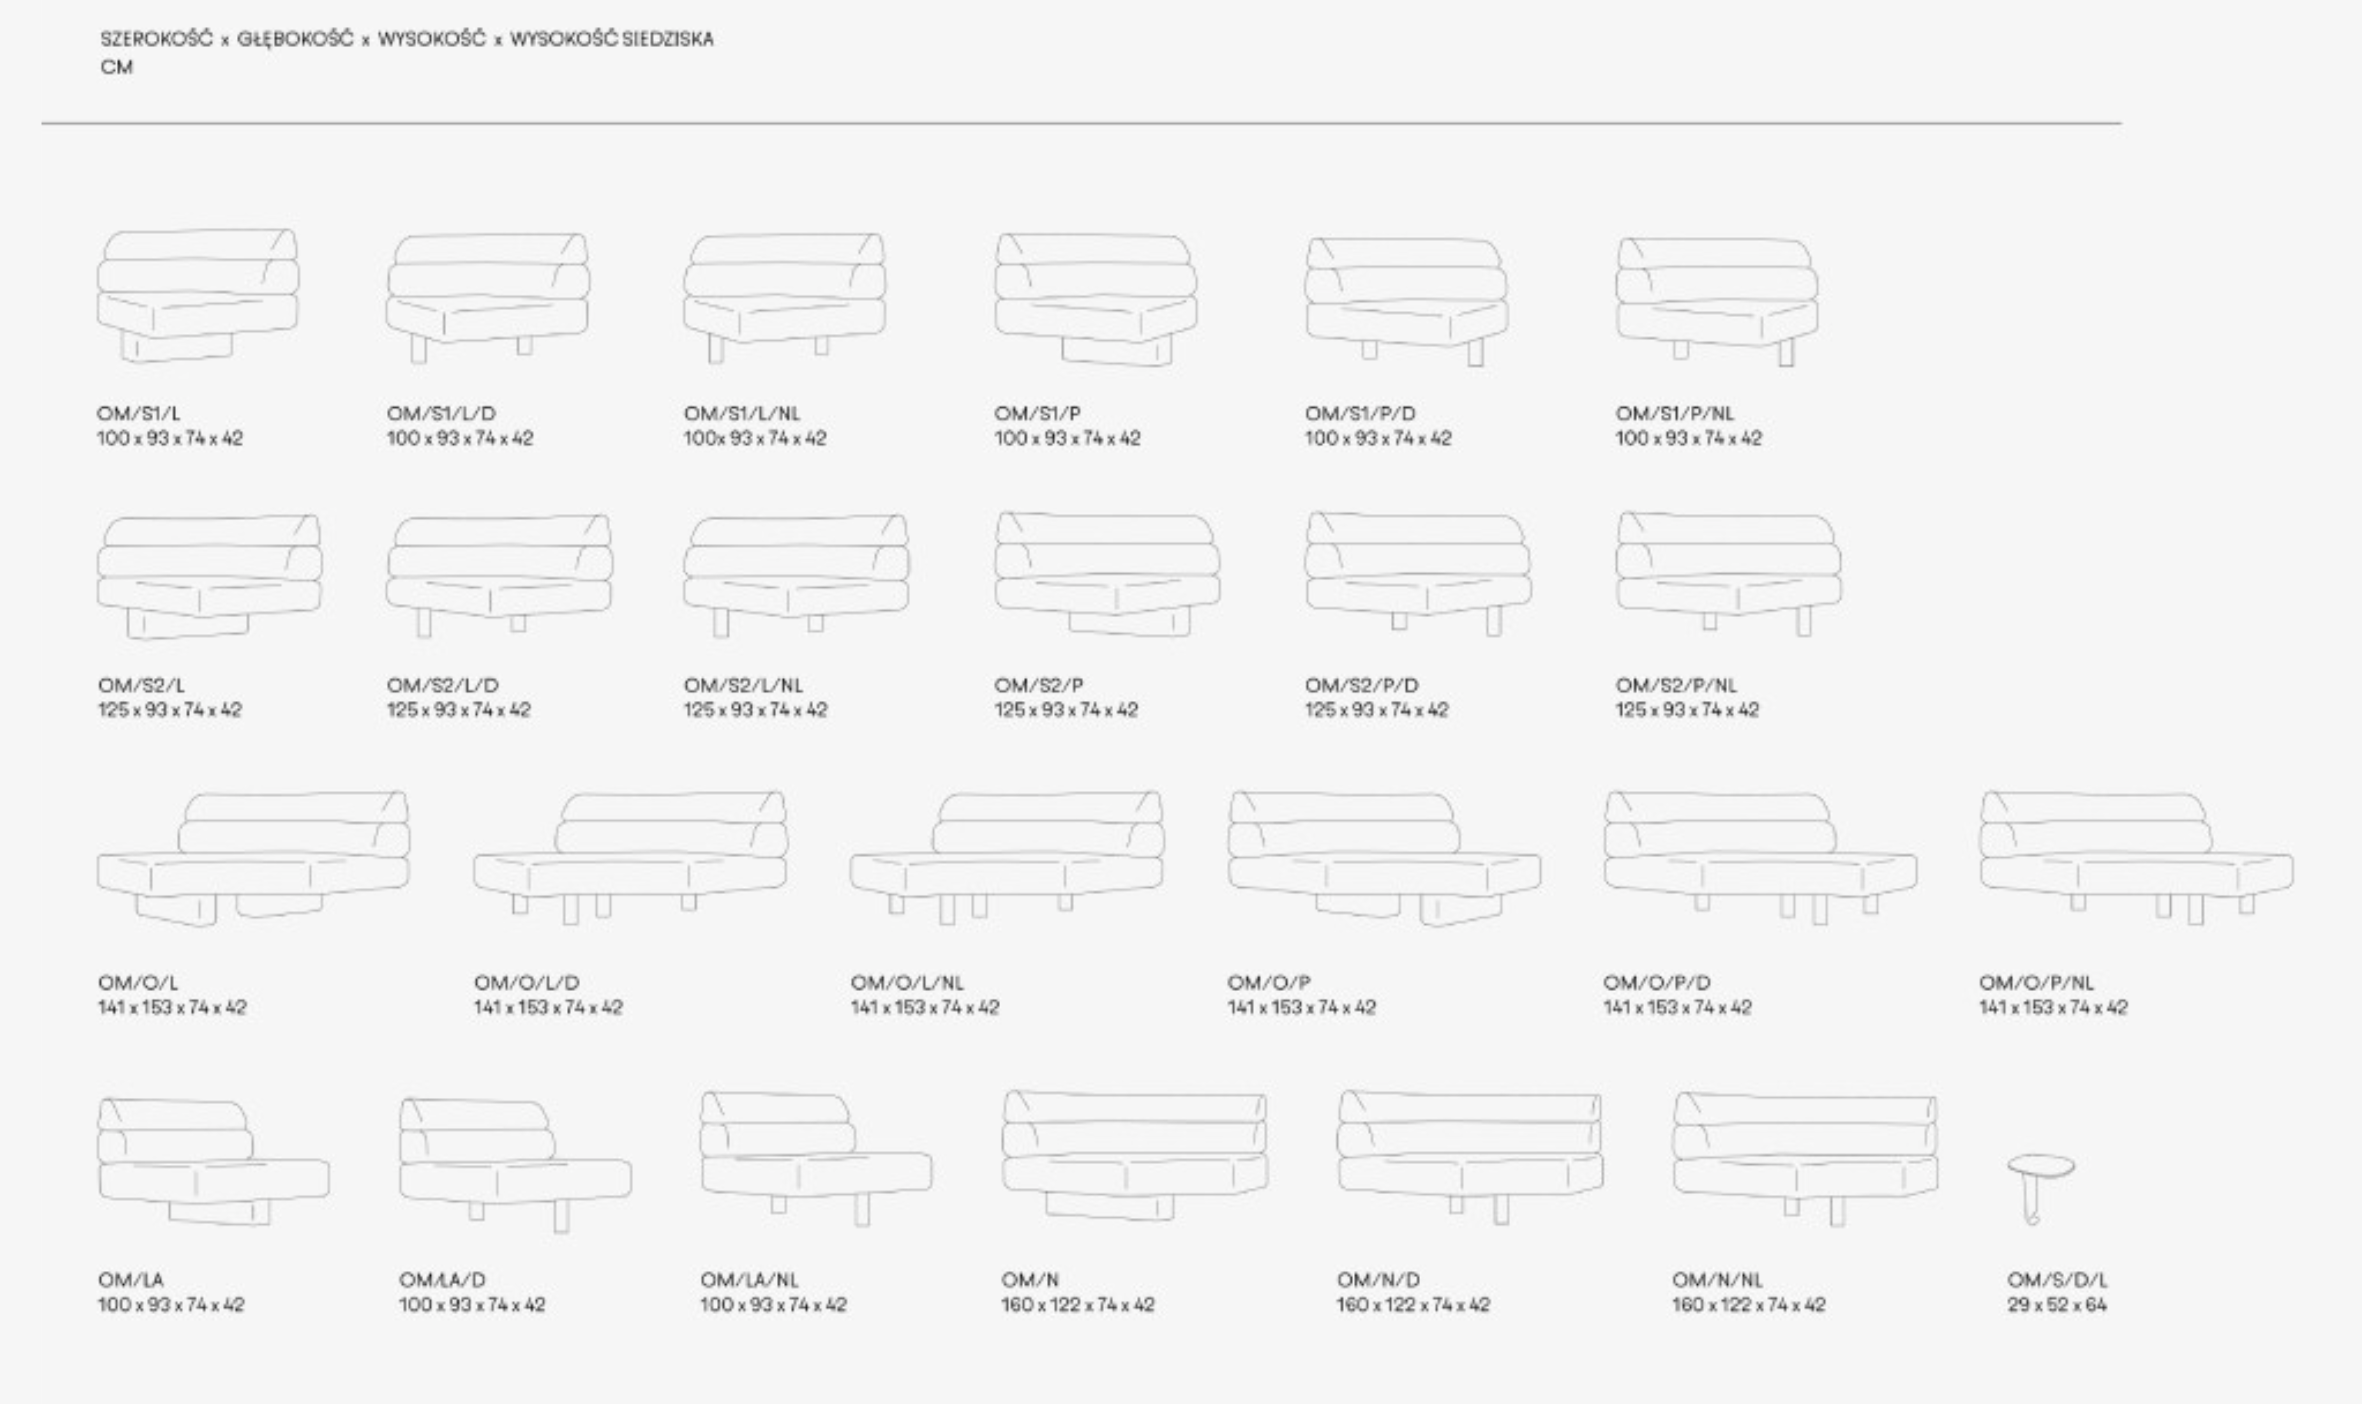The image size is (2362, 1404).
Task: Select the OM/S1/L/D module illustration
Action: [x=488, y=297]
